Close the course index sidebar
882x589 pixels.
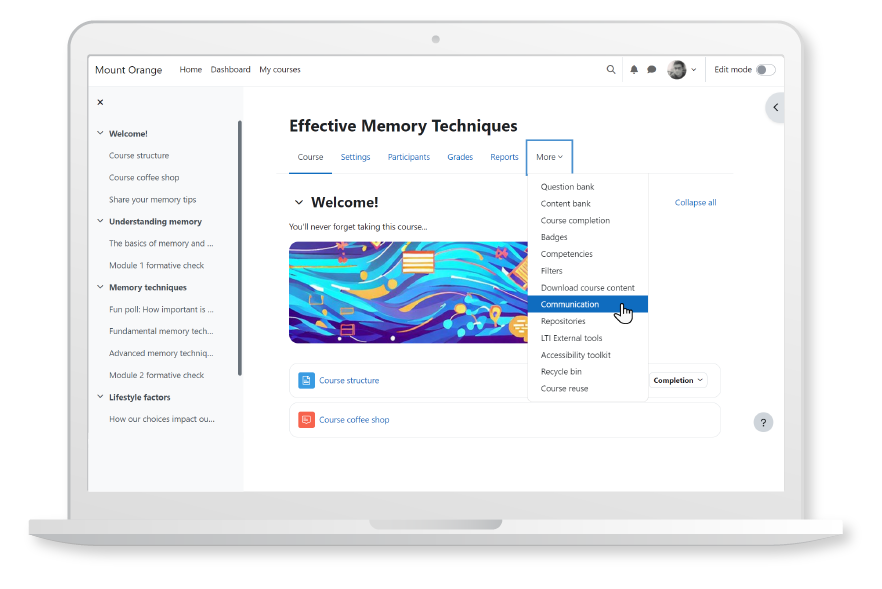(100, 102)
